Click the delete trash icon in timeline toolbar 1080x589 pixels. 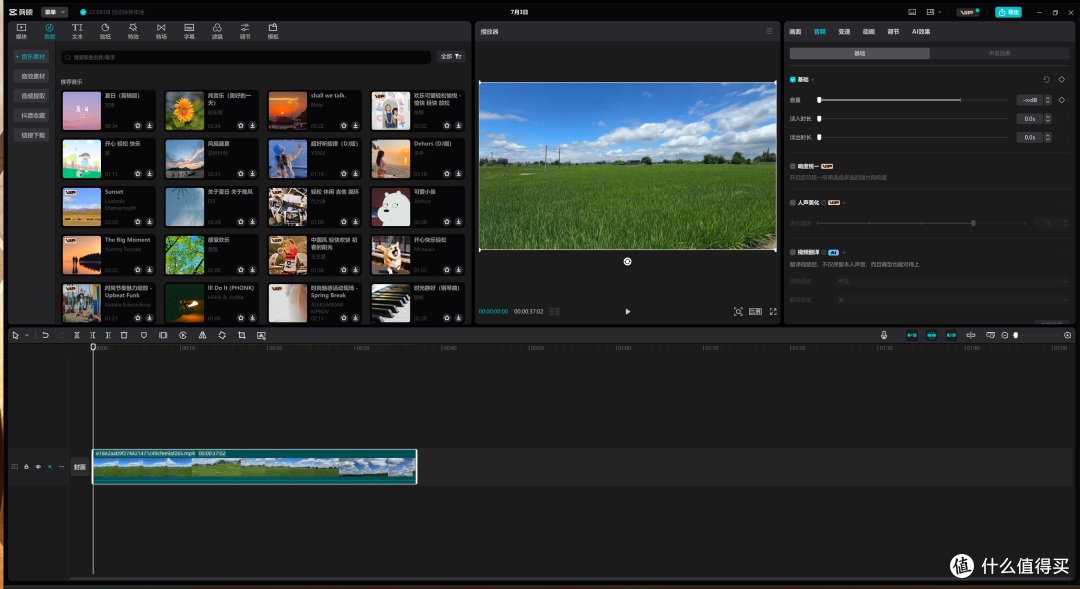(124, 335)
